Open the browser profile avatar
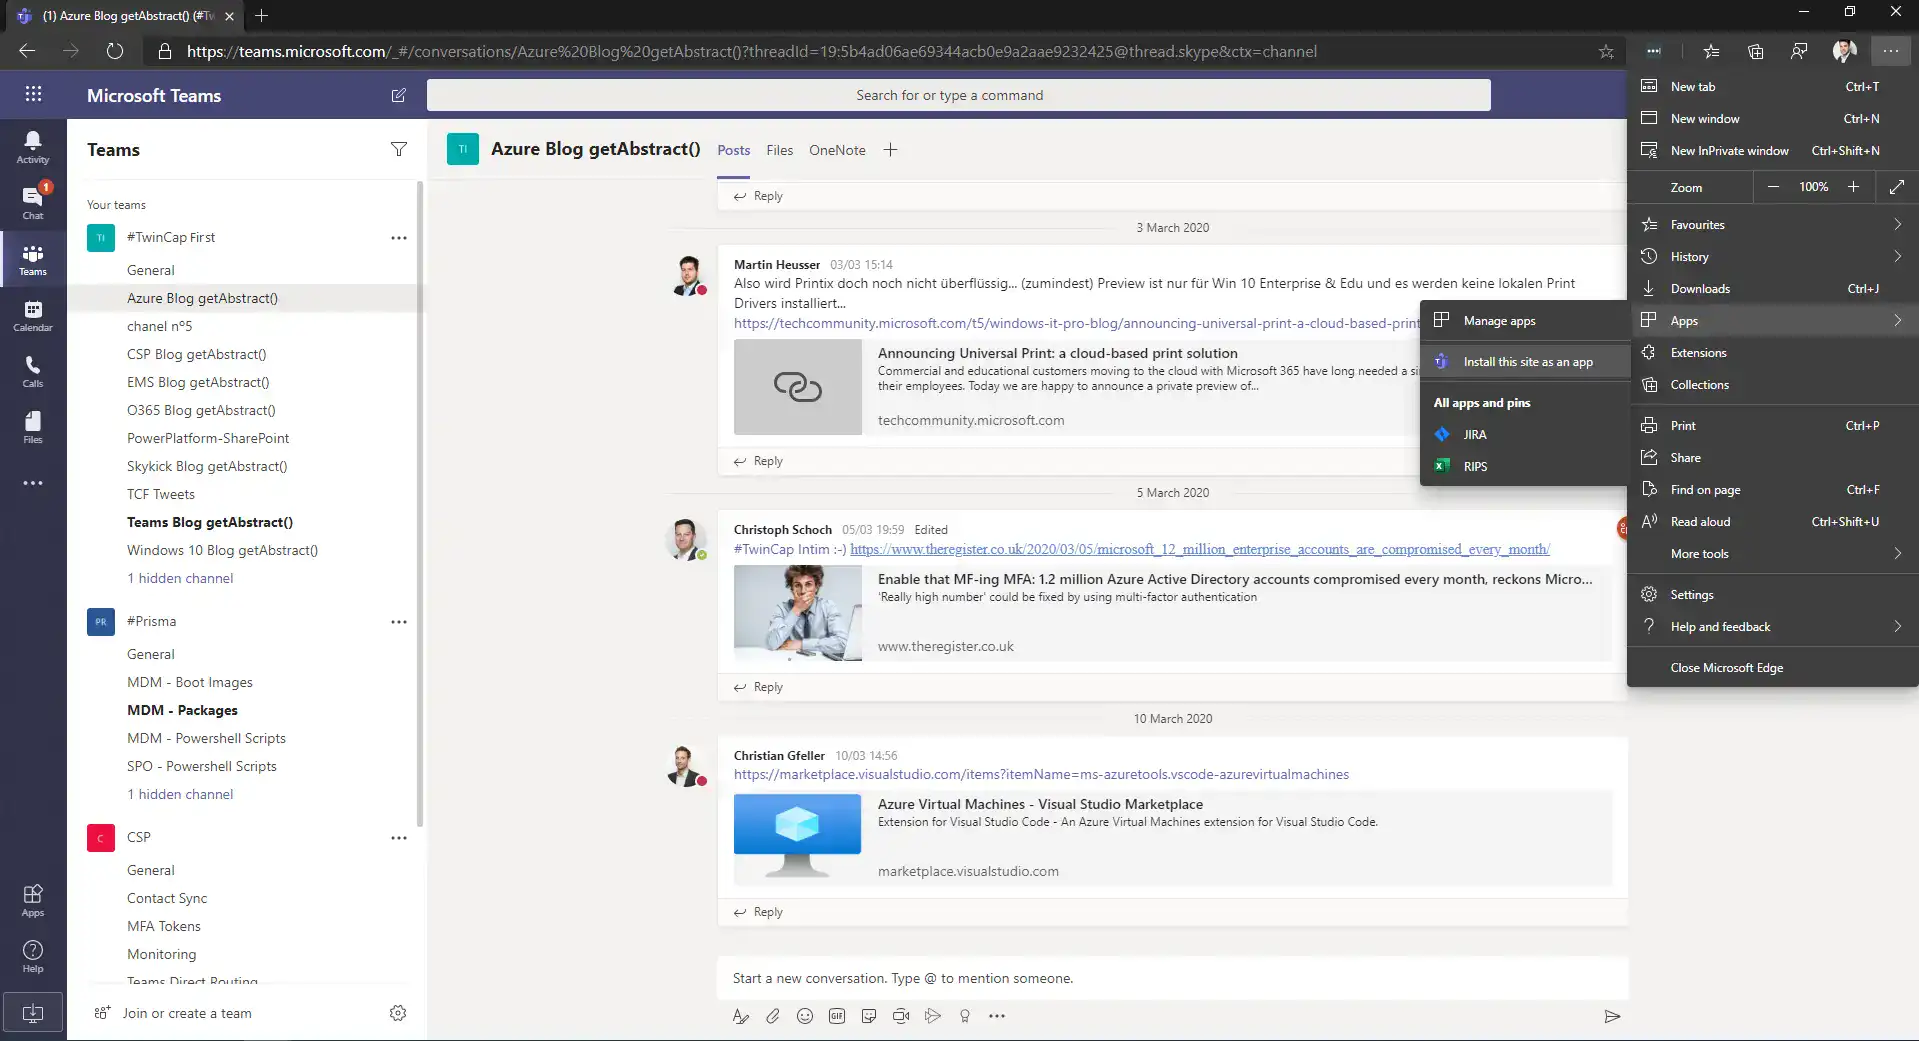Screen dimensions: 1919x1041 [x=1844, y=51]
